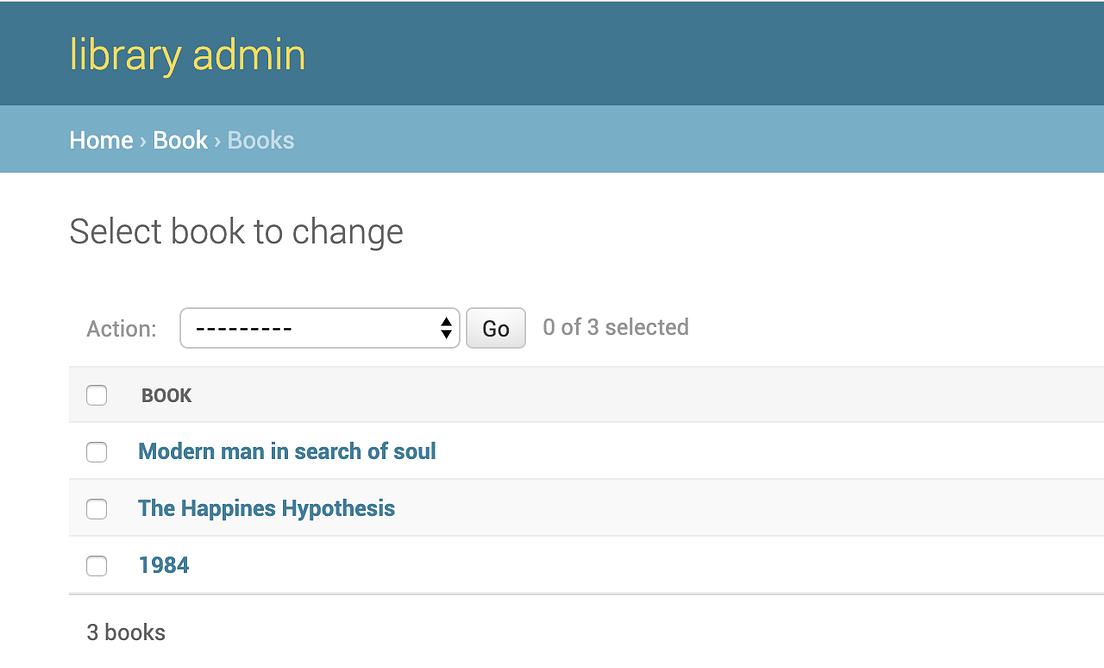Check the checkbox beside The Happines Hypothesis
Viewport: 1104px width, 668px height.
coord(96,509)
